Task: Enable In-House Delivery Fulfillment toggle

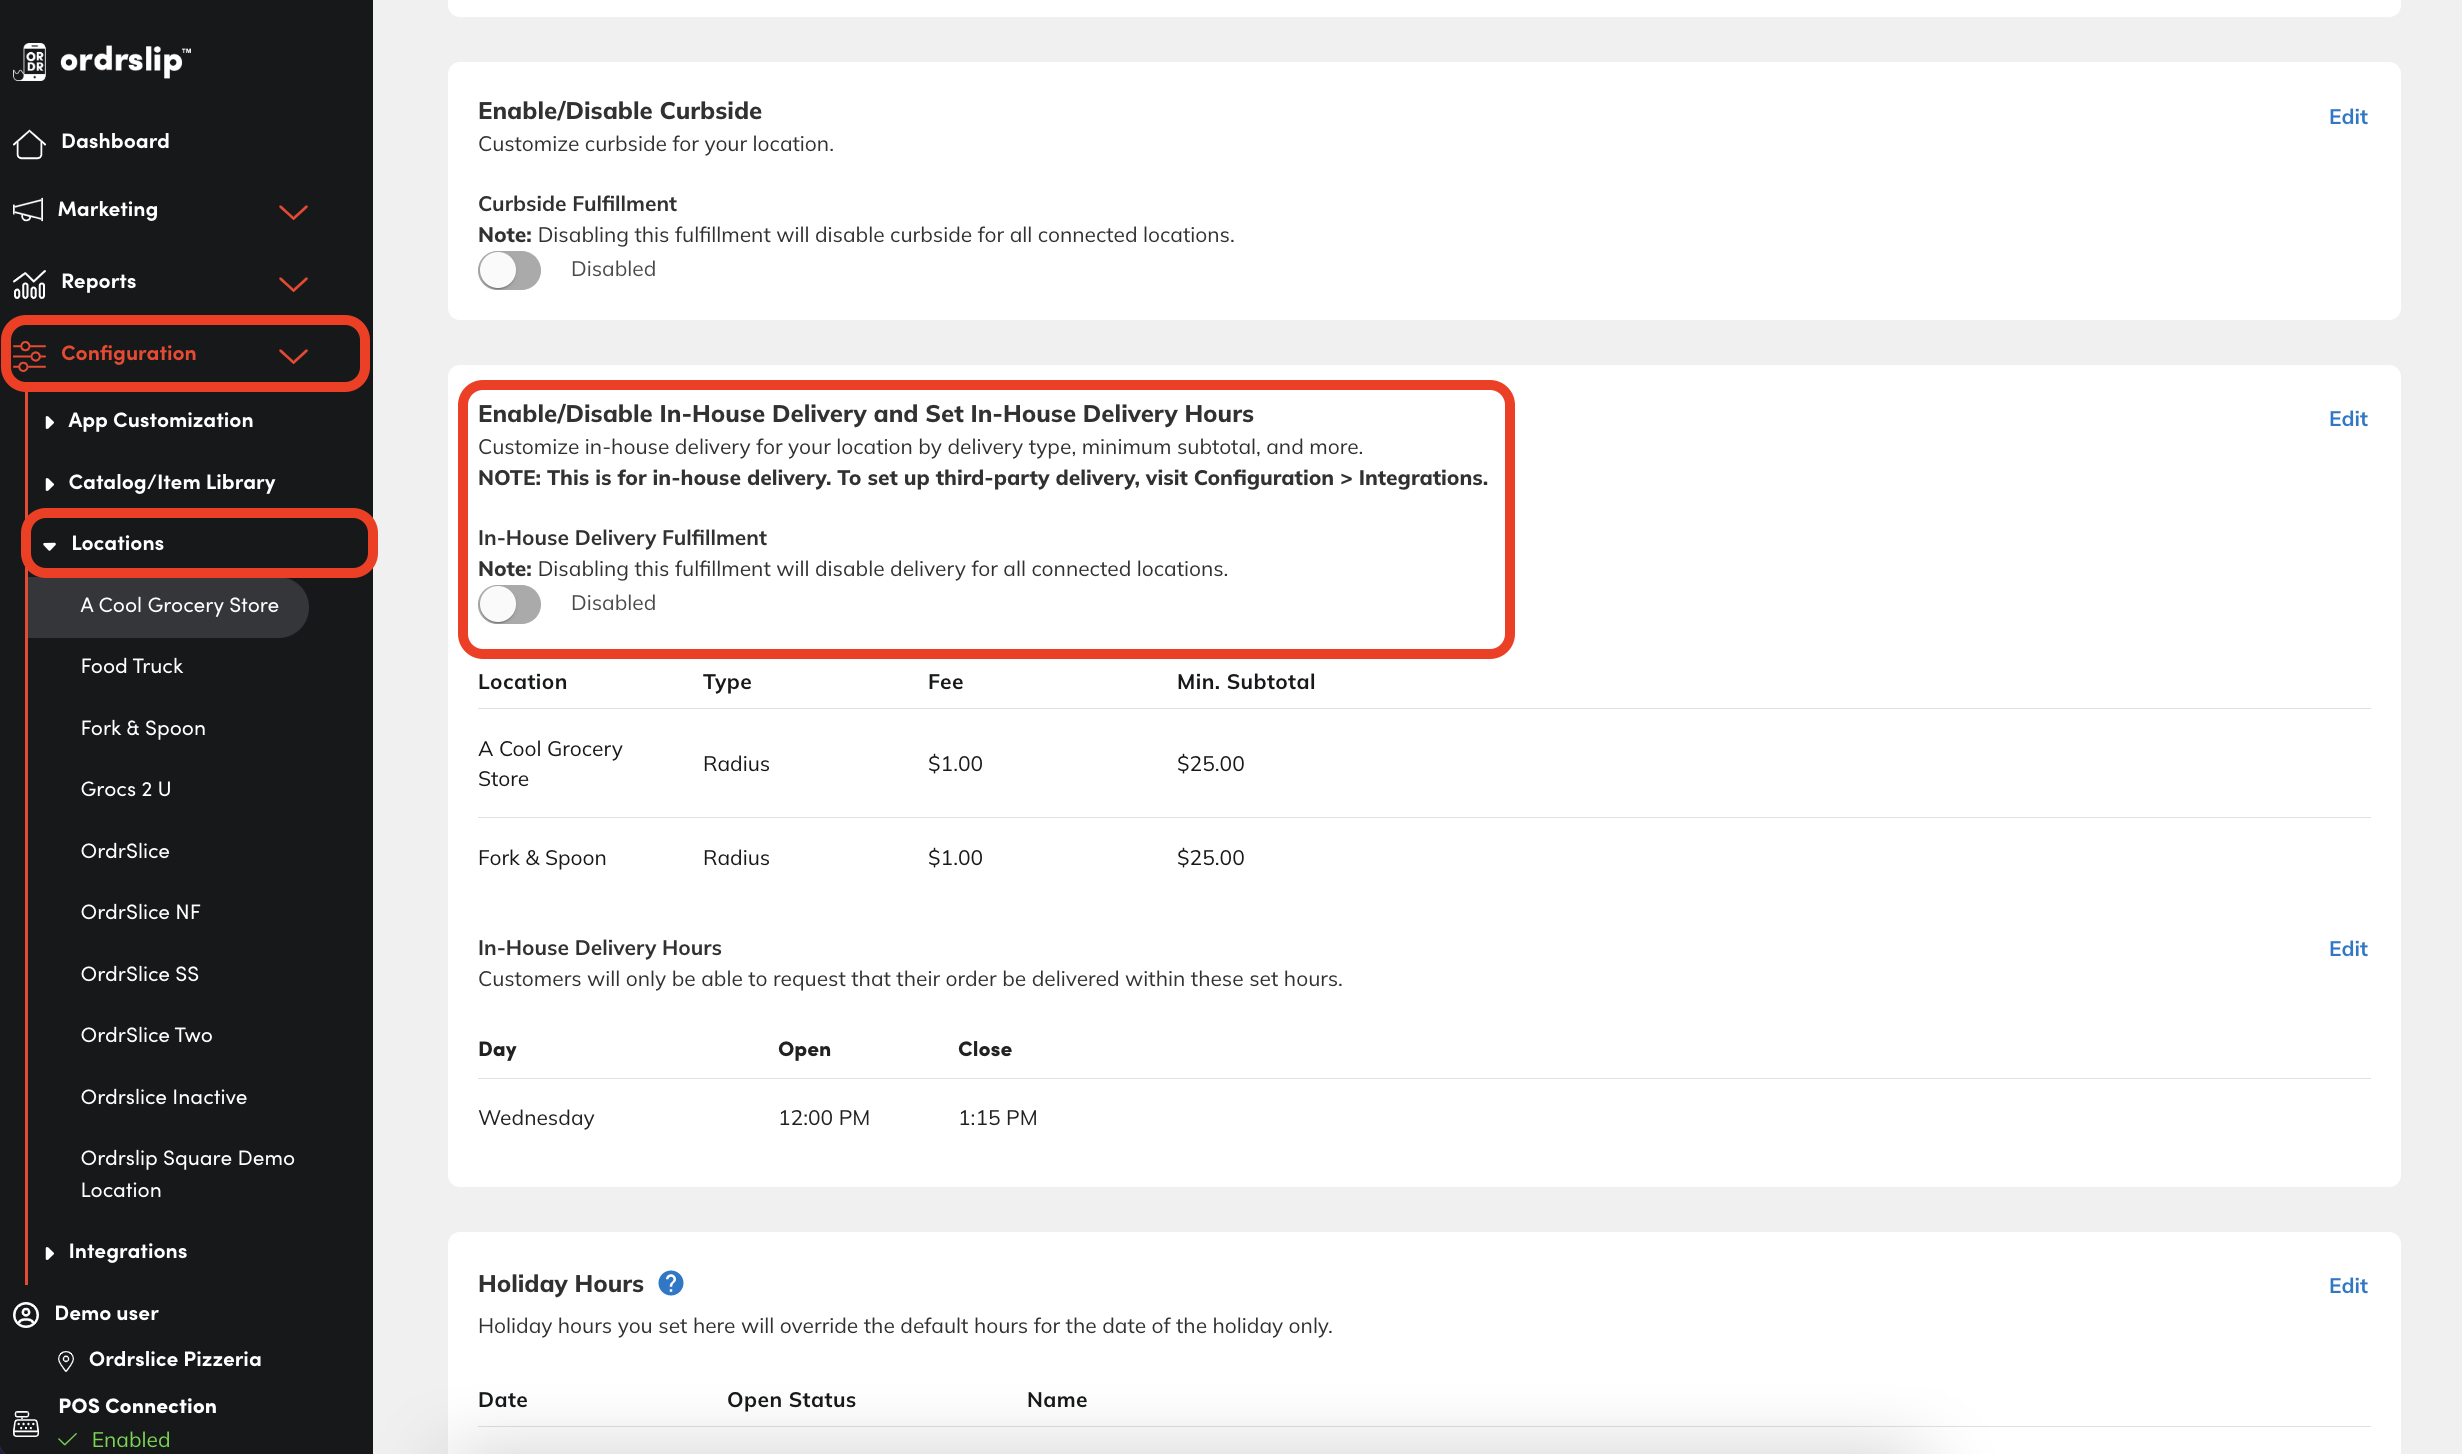Action: tap(509, 604)
